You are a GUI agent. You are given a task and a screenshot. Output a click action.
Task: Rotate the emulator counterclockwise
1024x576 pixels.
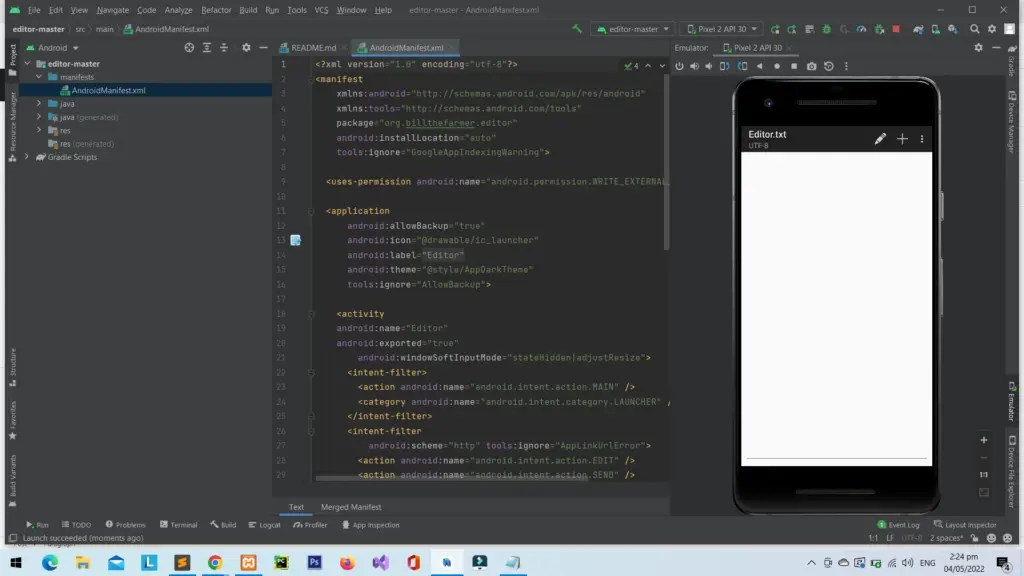[x=724, y=66]
